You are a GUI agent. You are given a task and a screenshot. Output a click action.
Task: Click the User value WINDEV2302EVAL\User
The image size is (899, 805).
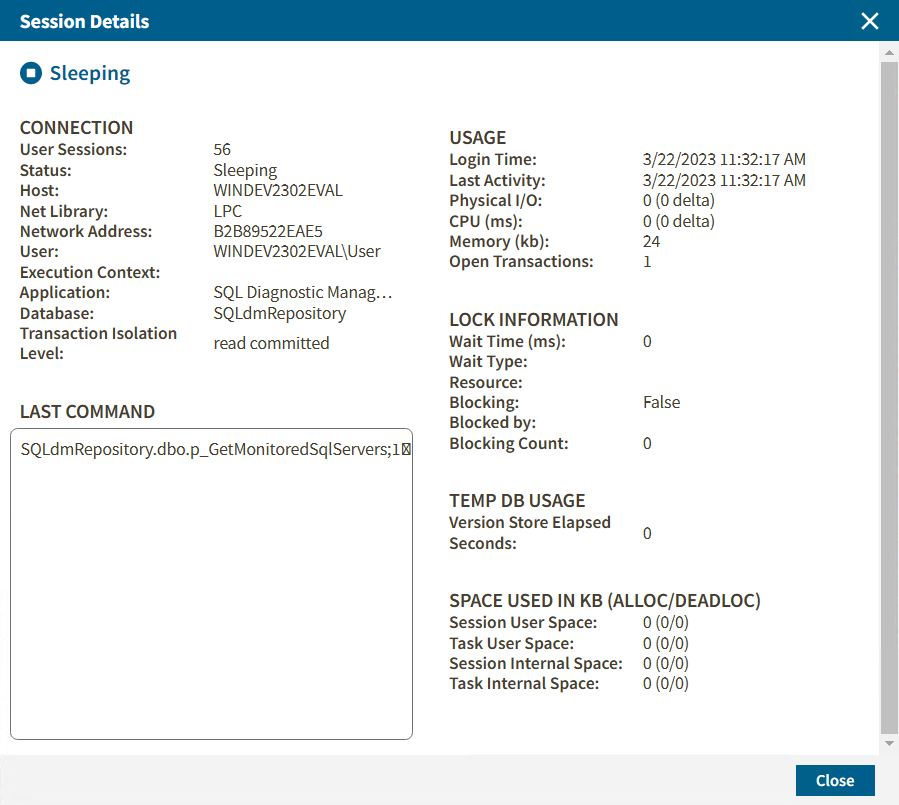click(x=296, y=252)
